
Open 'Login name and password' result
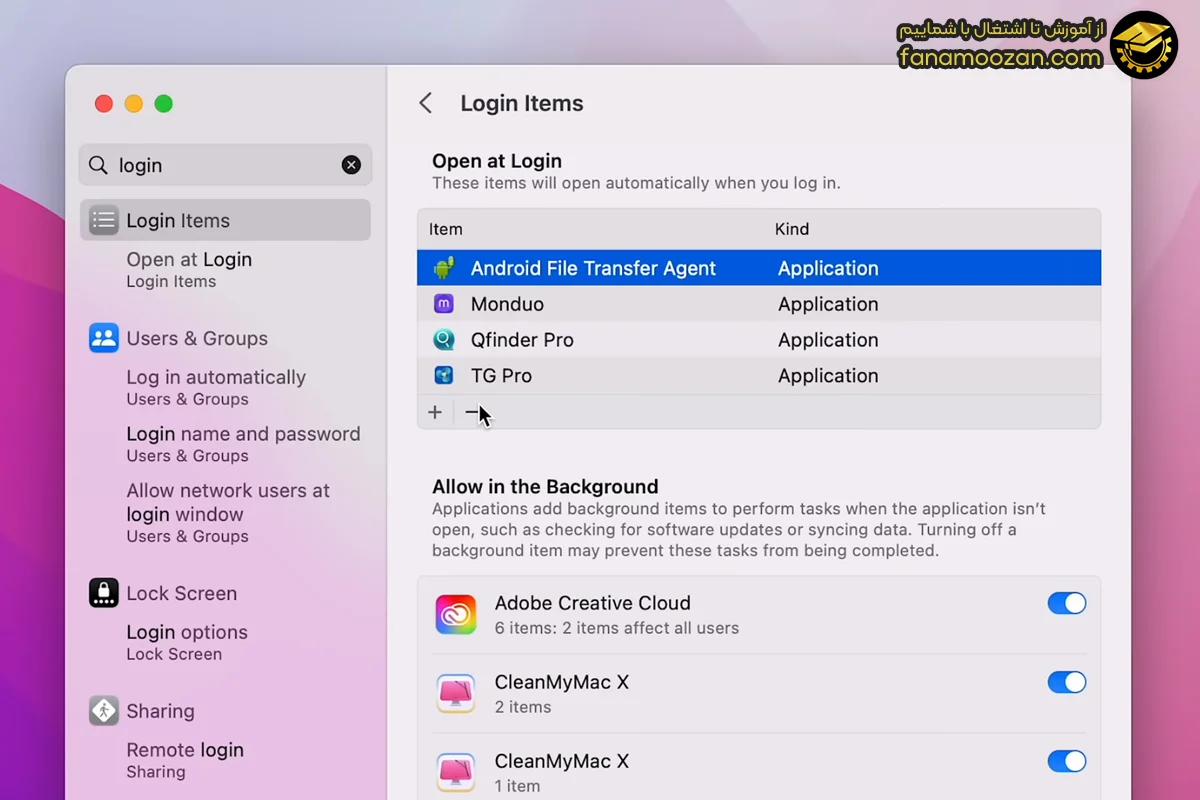click(243, 444)
